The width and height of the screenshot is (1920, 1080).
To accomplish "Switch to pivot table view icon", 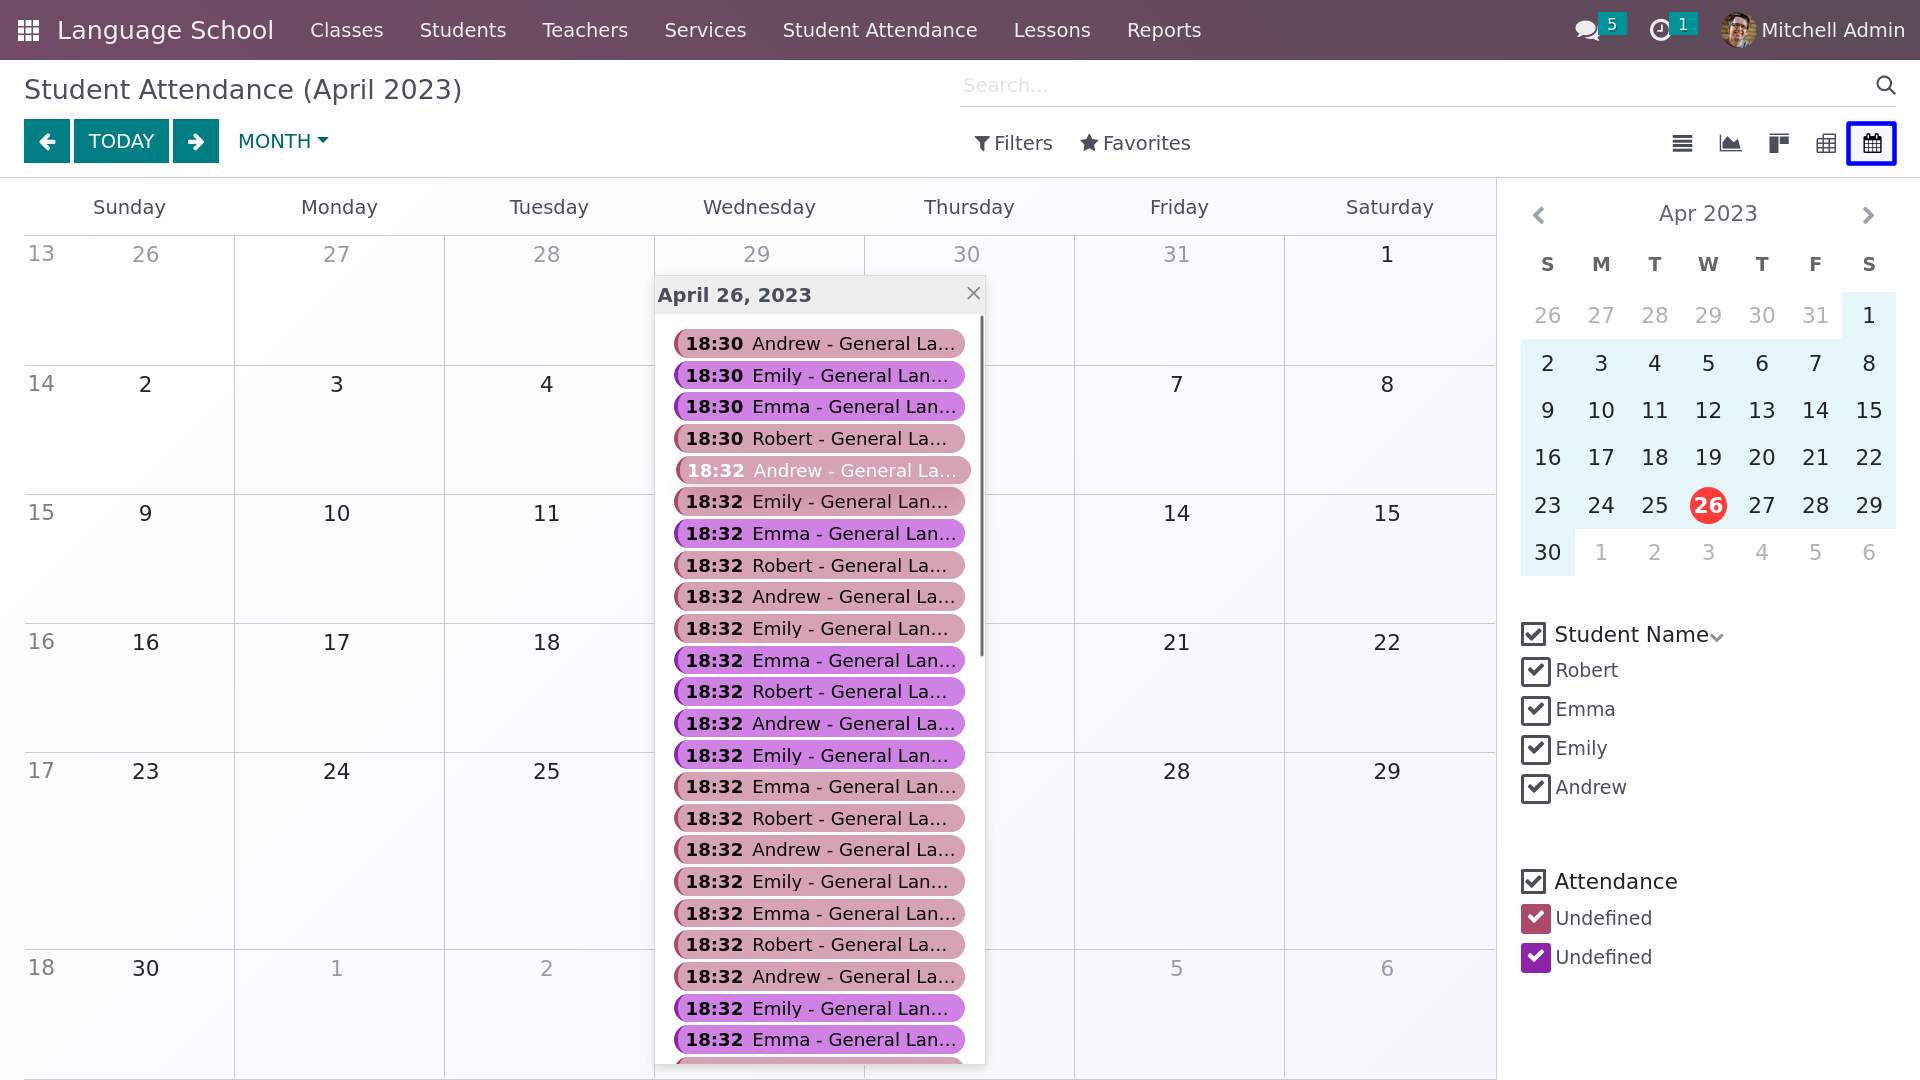I will [1826, 143].
